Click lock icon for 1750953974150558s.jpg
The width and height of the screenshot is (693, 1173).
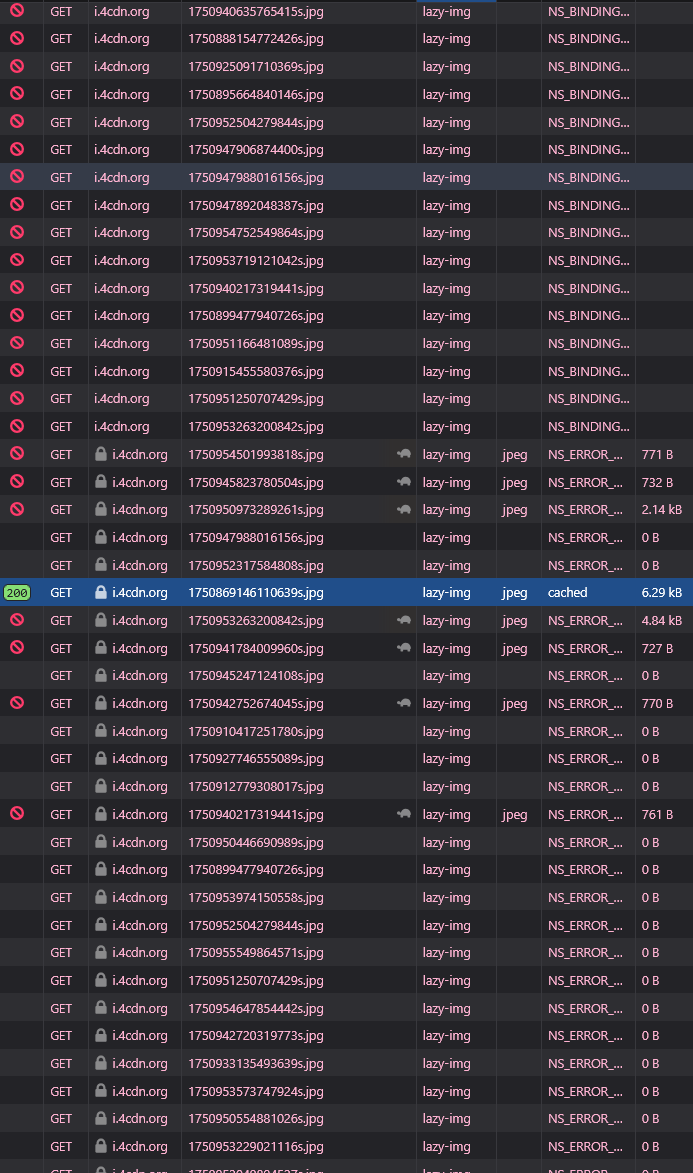(101, 896)
